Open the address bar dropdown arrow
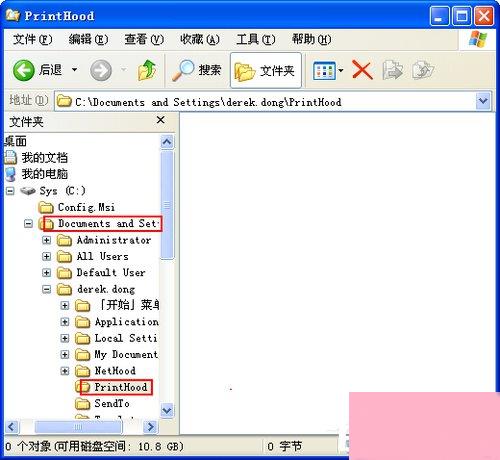Image resolution: width=500 pixels, height=460 pixels. [x=483, y=101]
